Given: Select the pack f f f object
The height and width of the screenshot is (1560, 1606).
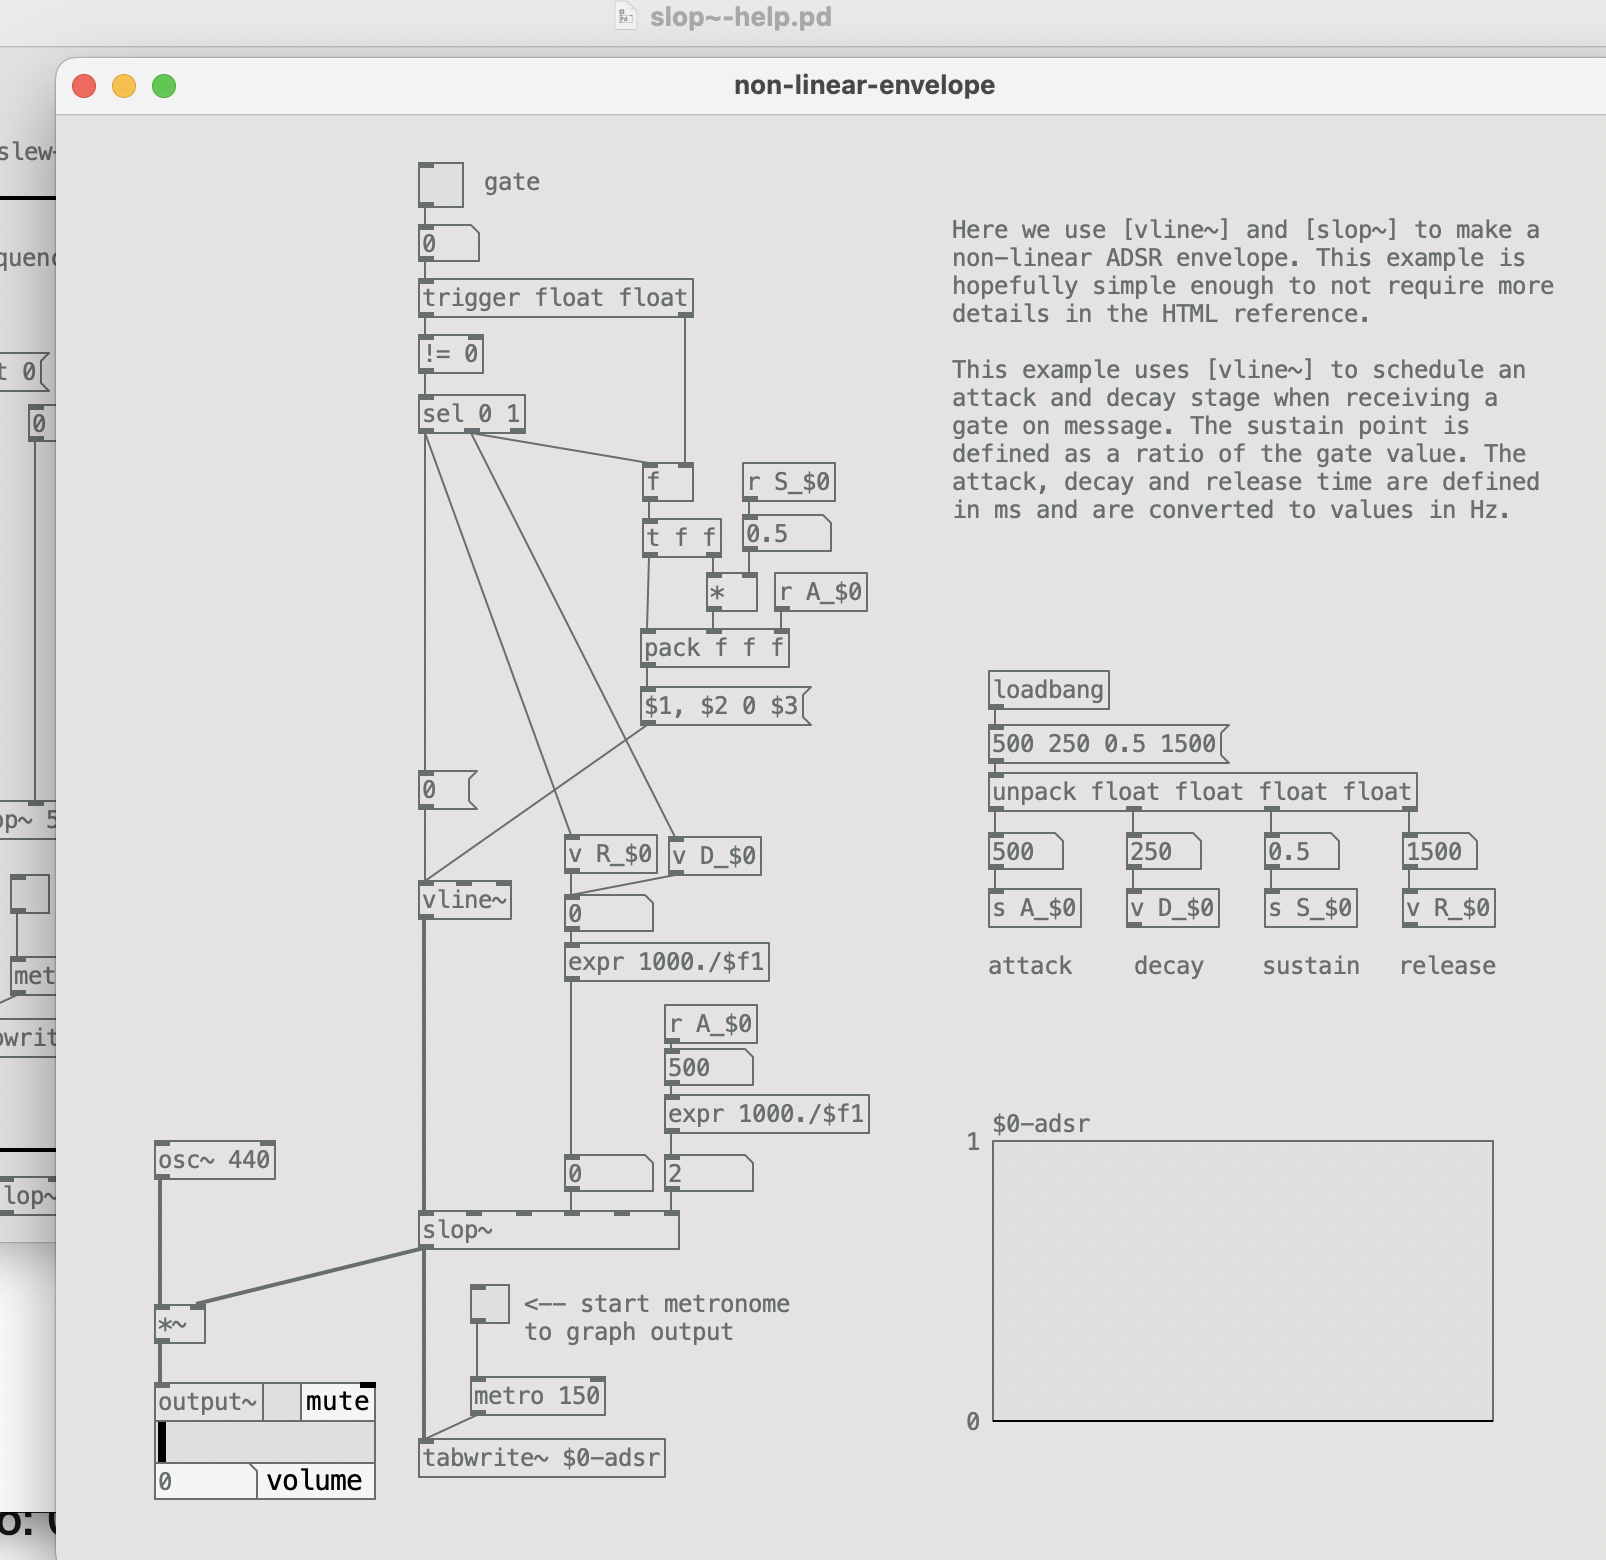Looking at the screenshot, I should click(x=715, y=648).
